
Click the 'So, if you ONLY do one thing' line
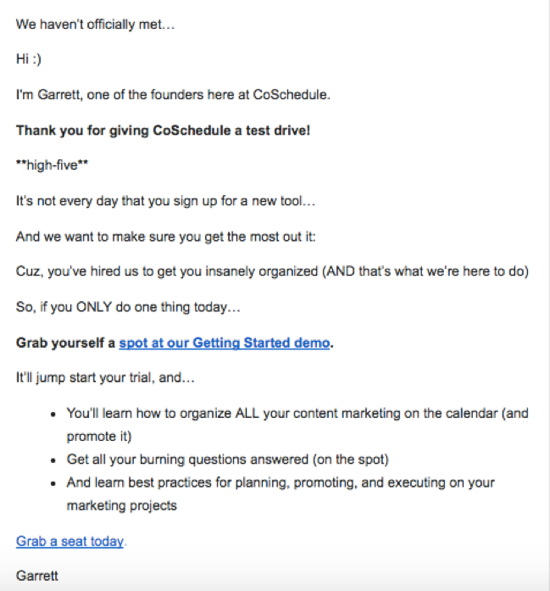click(x=128, y=307)
